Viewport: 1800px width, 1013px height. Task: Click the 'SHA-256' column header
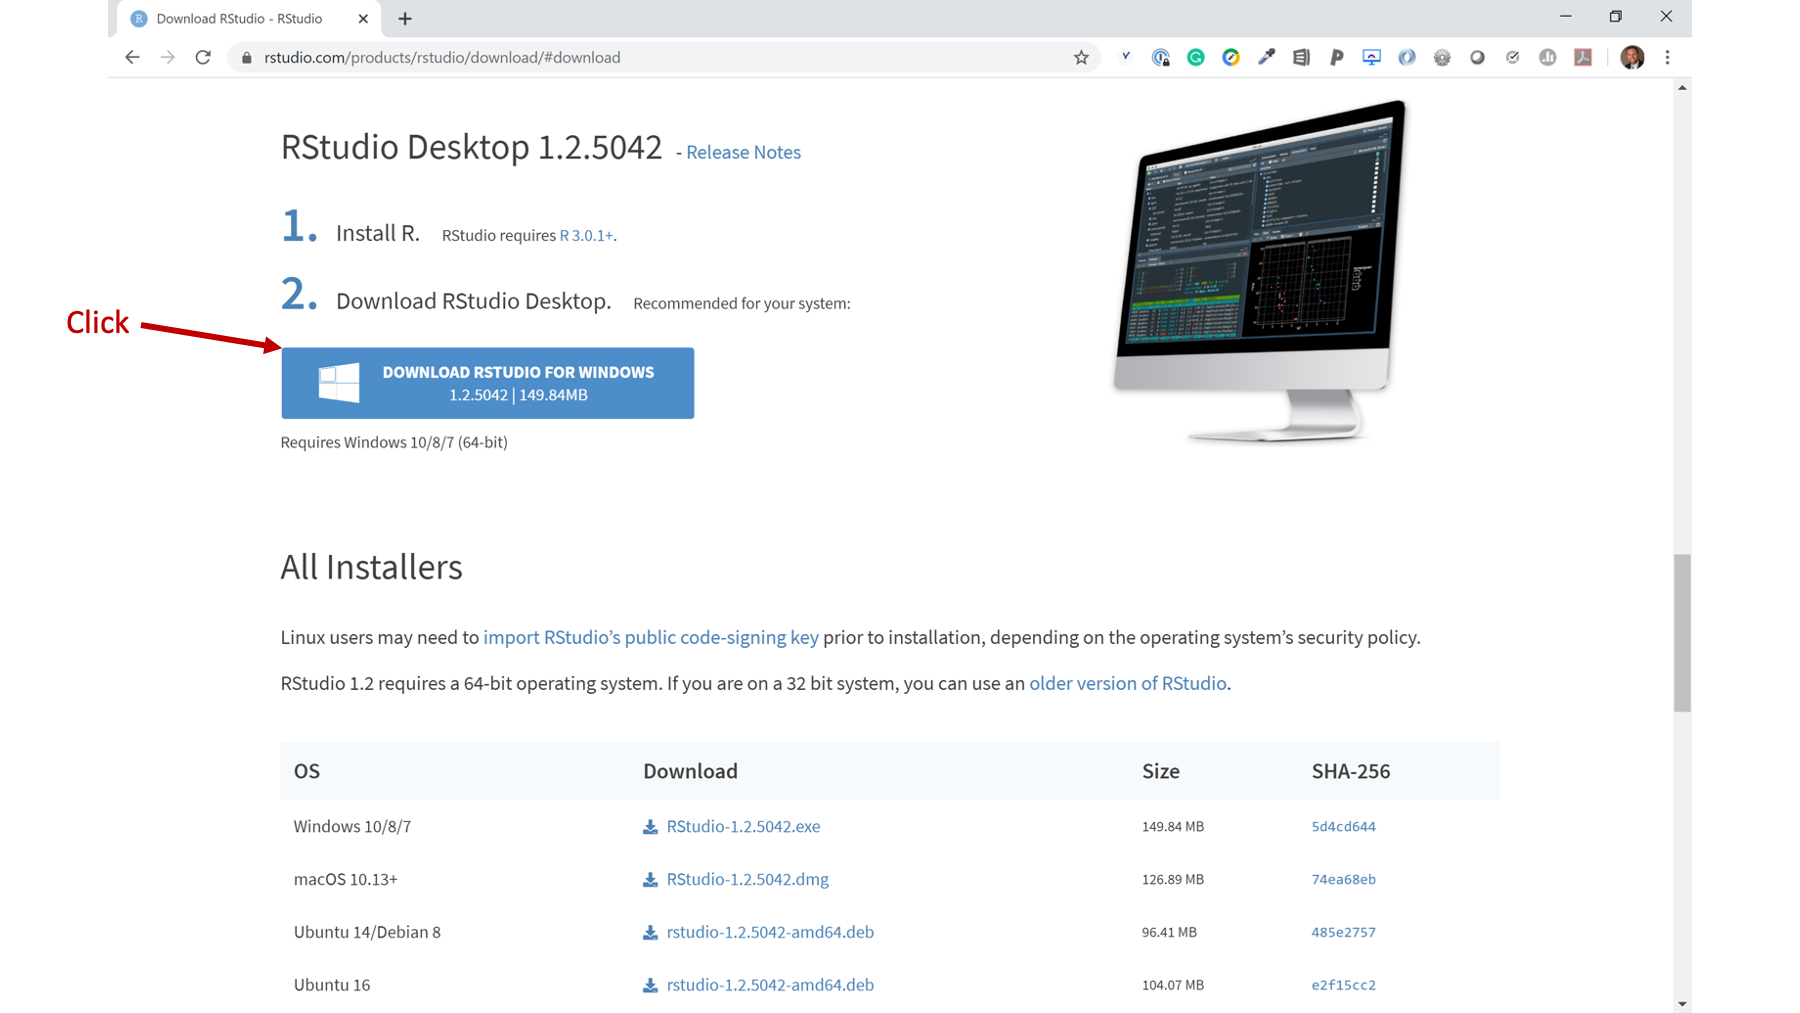click(x=1350, y=771)
